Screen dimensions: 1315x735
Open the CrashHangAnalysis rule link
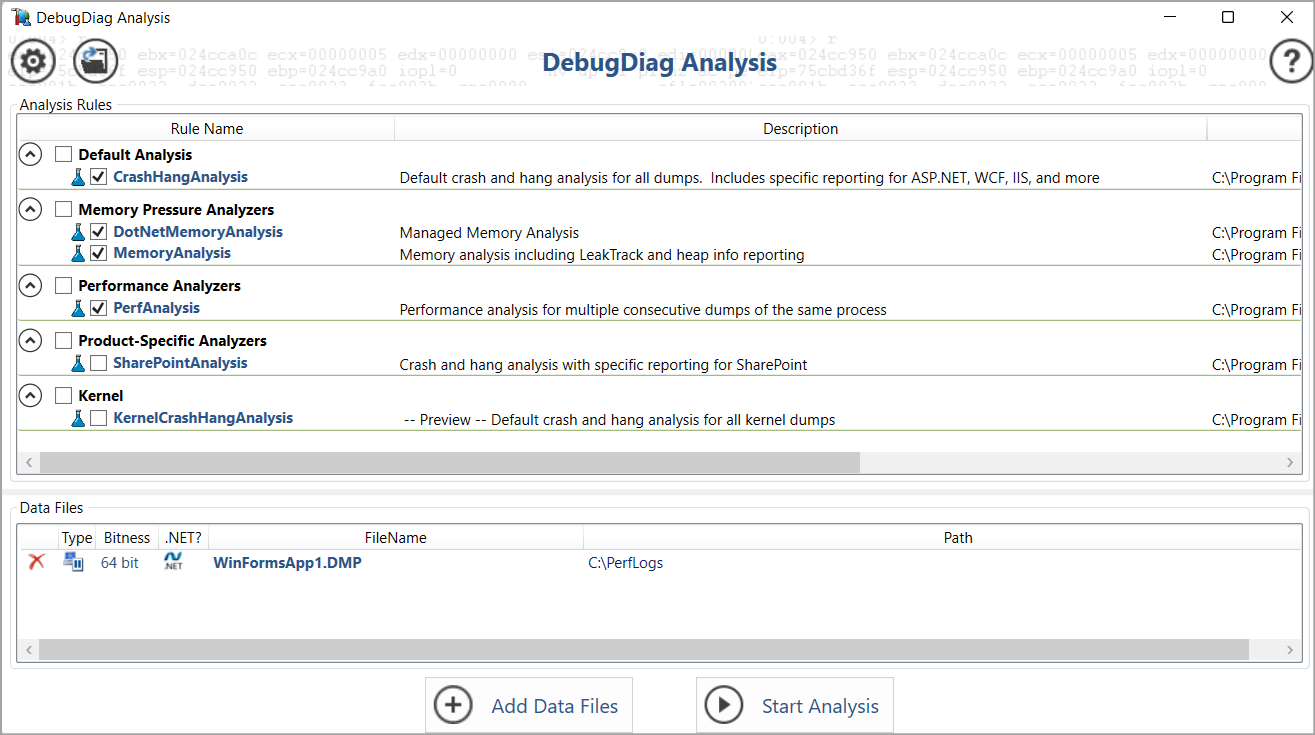[x=180, y=177]
